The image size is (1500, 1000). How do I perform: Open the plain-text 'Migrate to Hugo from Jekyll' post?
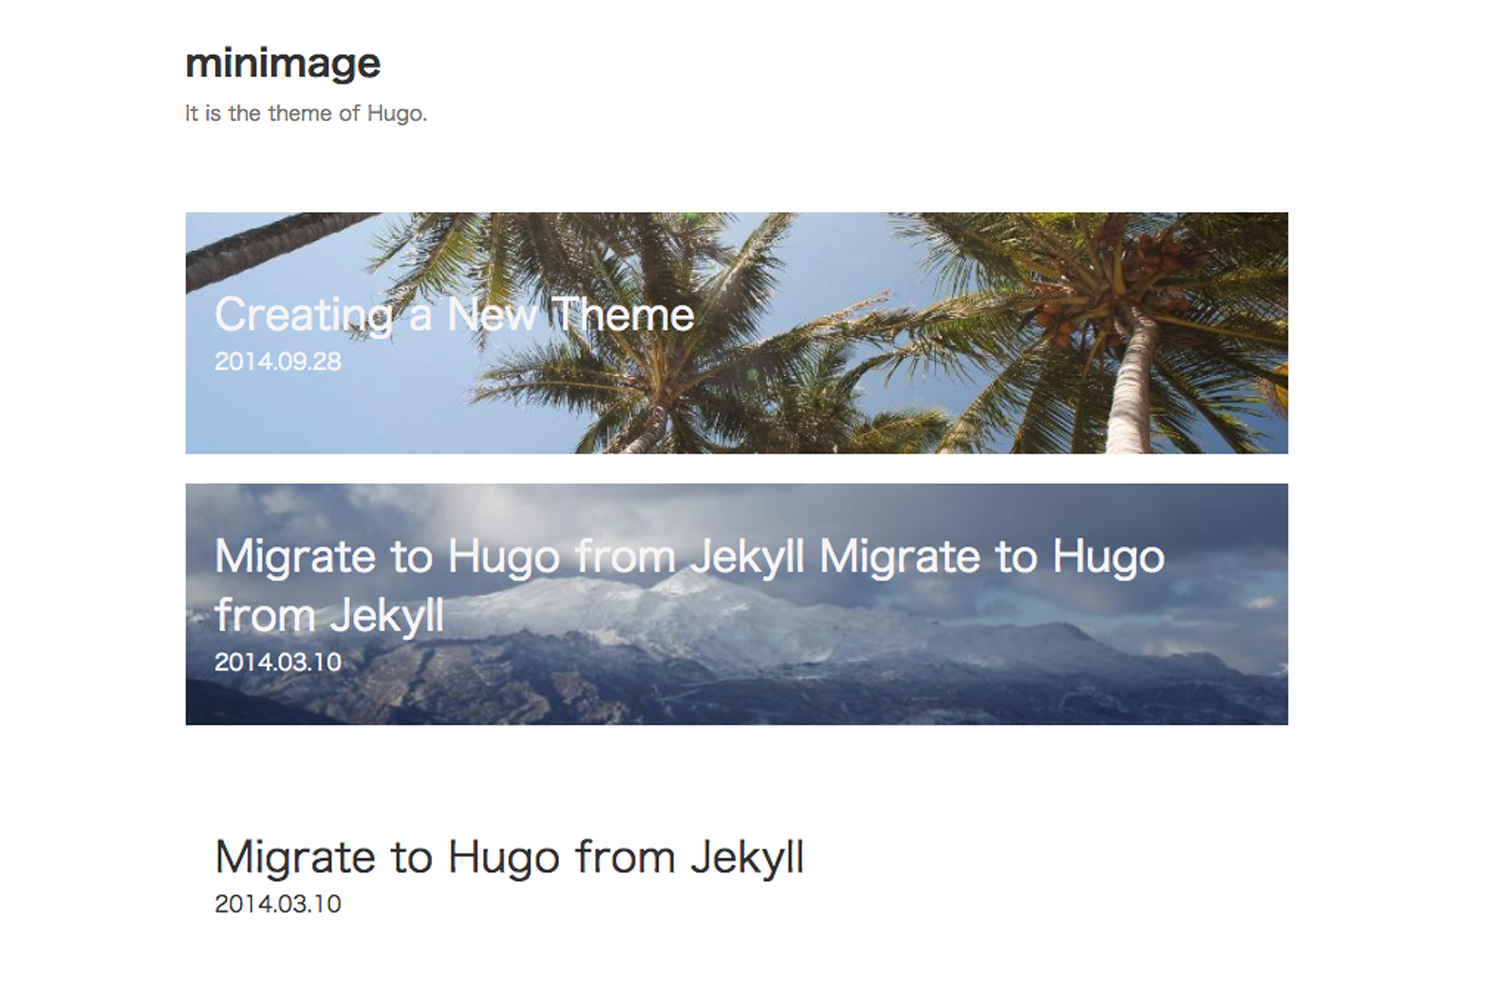pyautogui.click(x=510, y=857)
